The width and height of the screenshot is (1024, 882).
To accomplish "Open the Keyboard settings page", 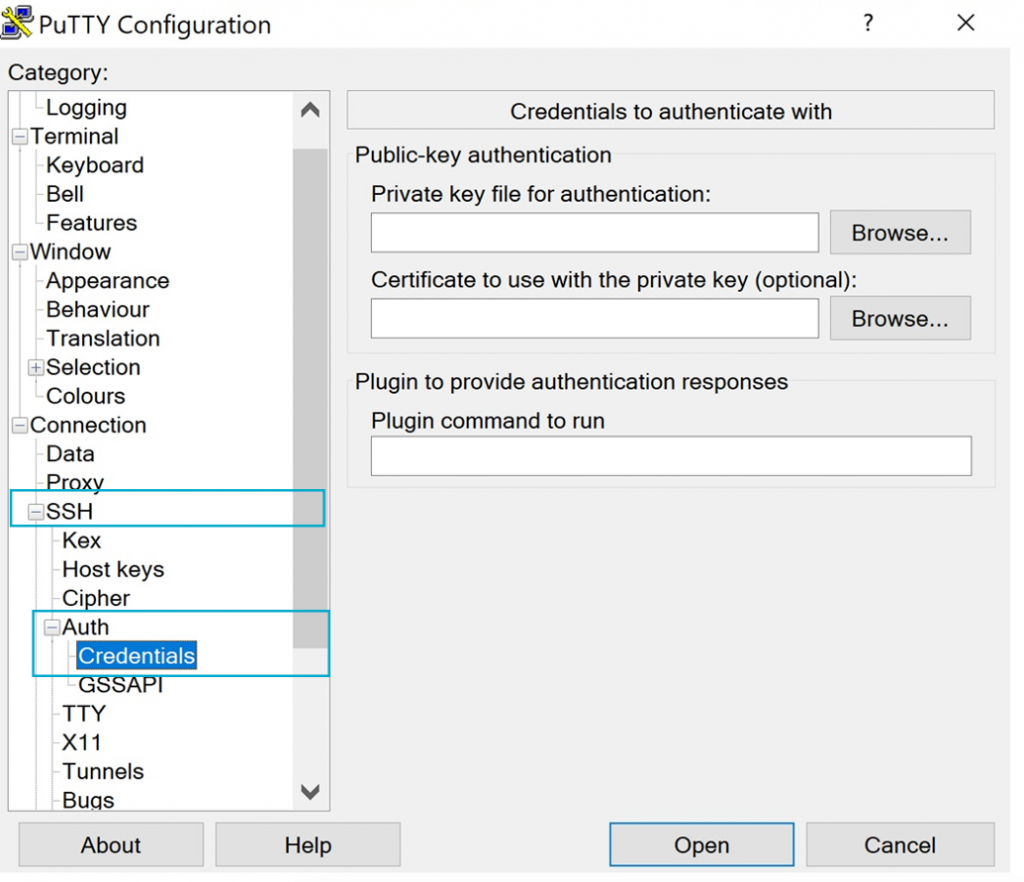I will coord(95,165).
